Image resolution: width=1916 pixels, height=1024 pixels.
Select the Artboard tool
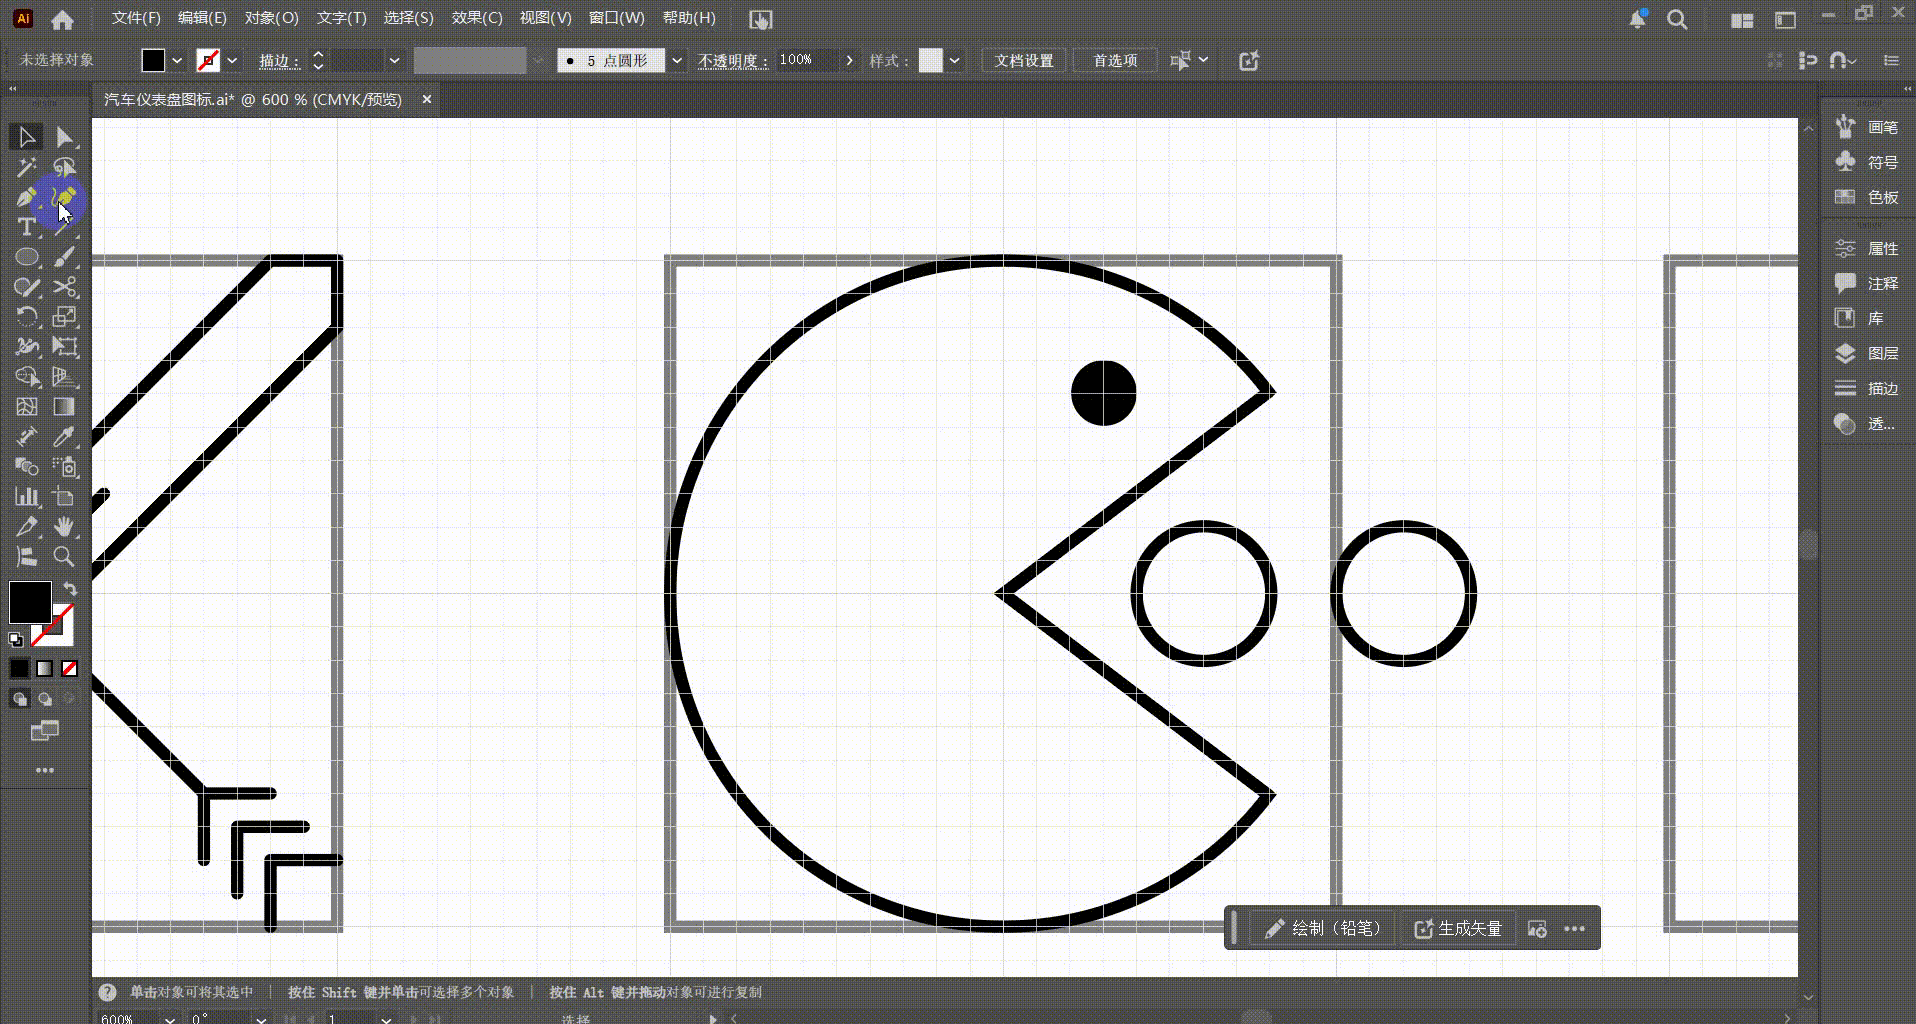coord(64,497)
